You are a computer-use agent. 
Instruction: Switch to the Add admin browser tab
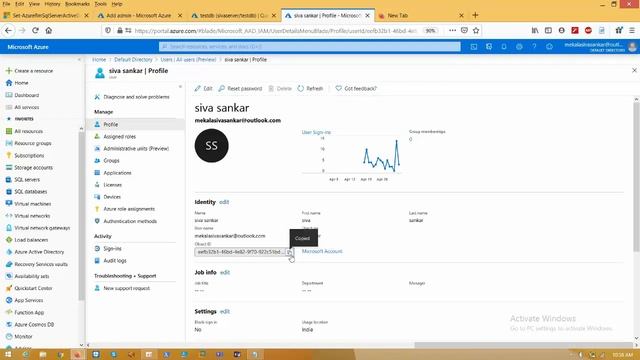[140, 16]
